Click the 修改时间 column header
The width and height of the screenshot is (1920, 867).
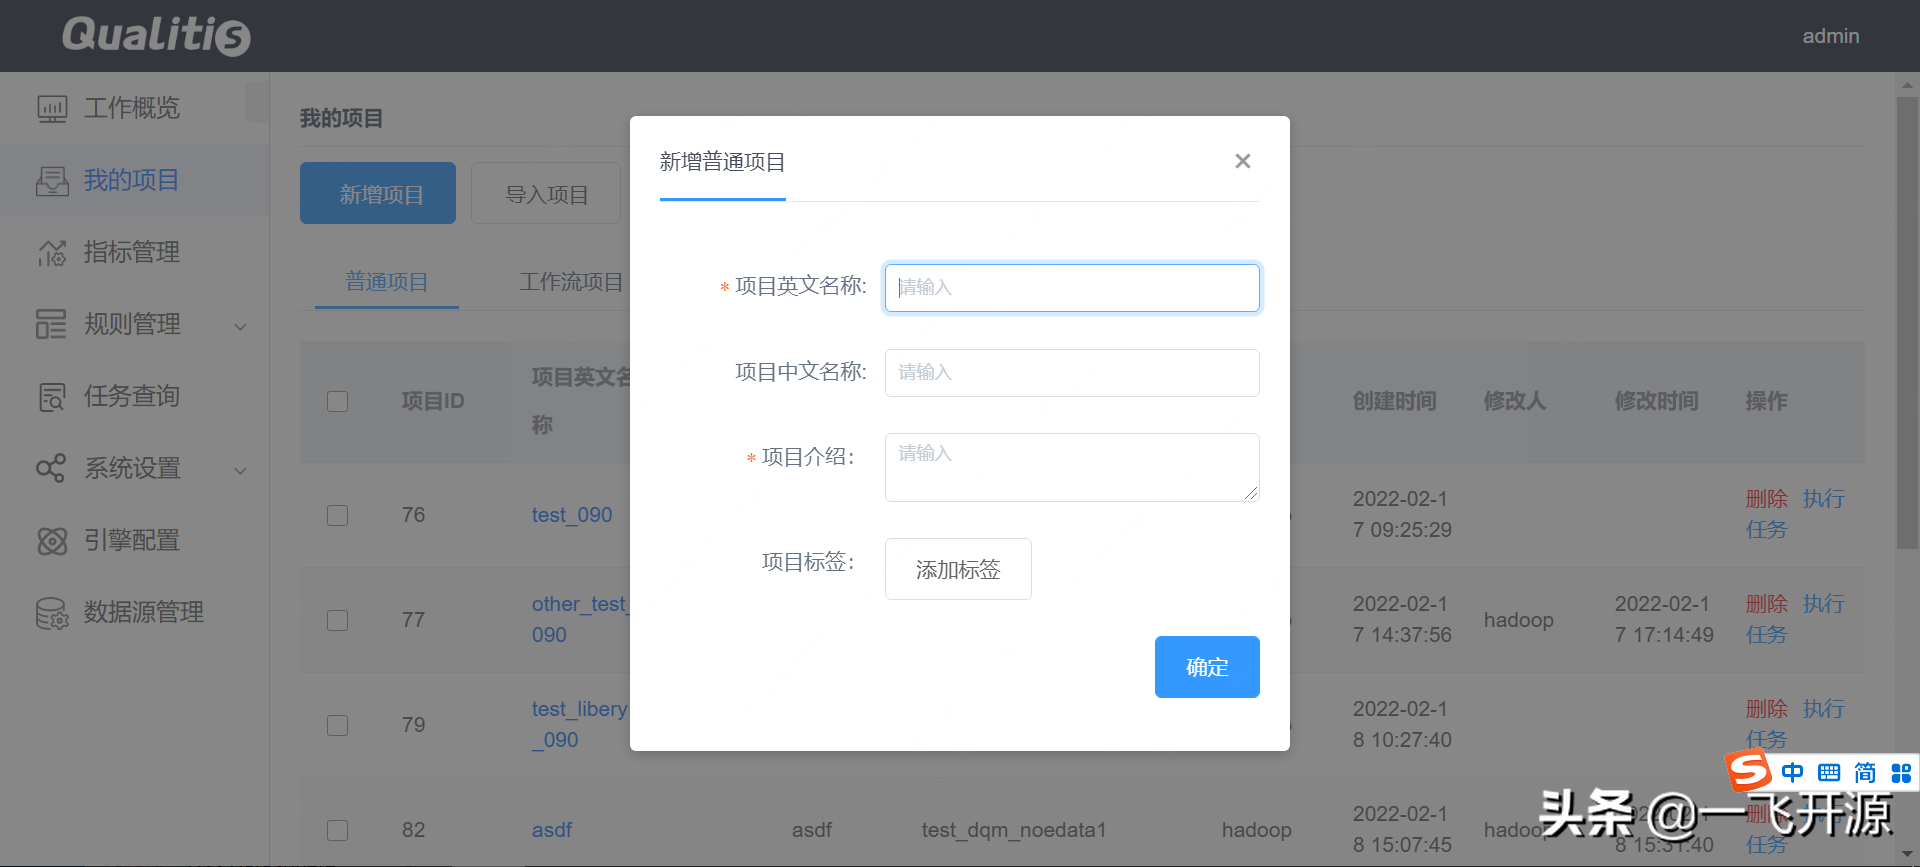click(1657, 401)
